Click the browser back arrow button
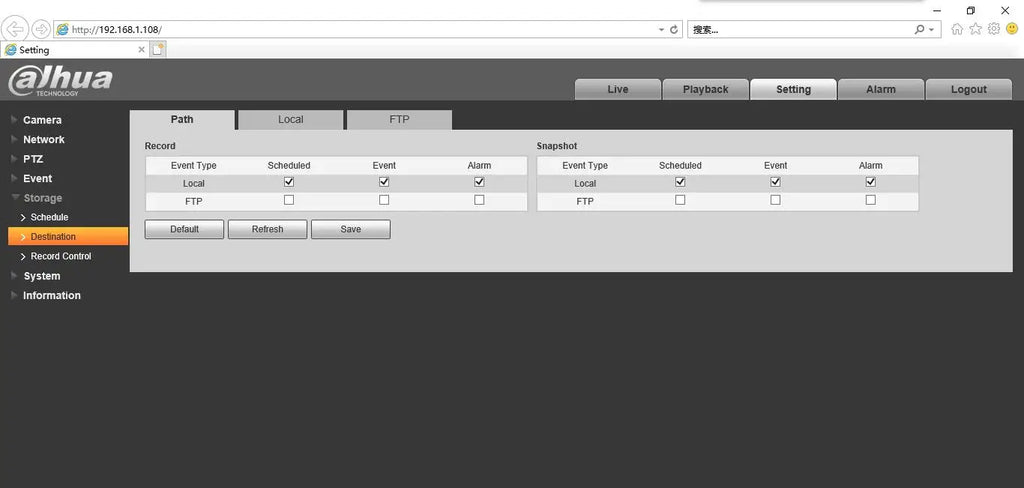The height and width of the screenshot is (488, 1024). (x=16, y=29)
